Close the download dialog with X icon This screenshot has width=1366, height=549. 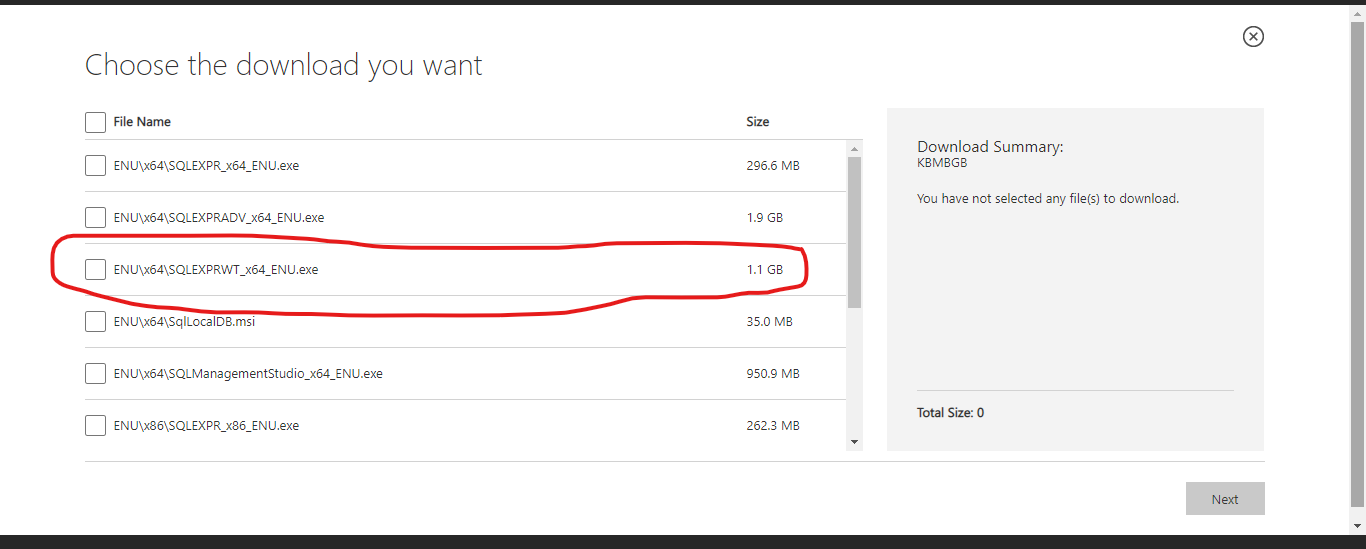tap(1253, 37)
